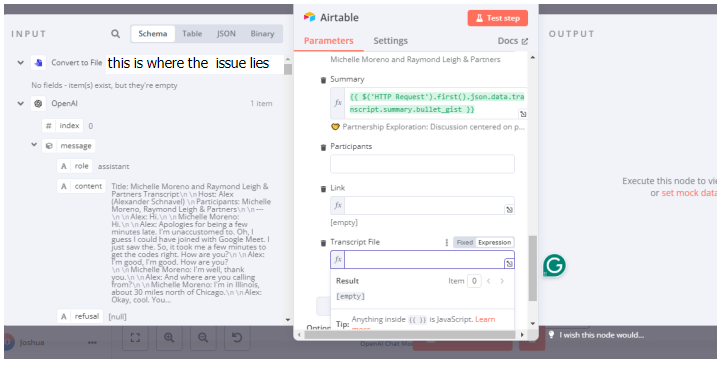Viewport: 720px width, 371px height.
Task: Click the search icon in the Input panel
Action: pyautogui.click(x=115, y=34)
